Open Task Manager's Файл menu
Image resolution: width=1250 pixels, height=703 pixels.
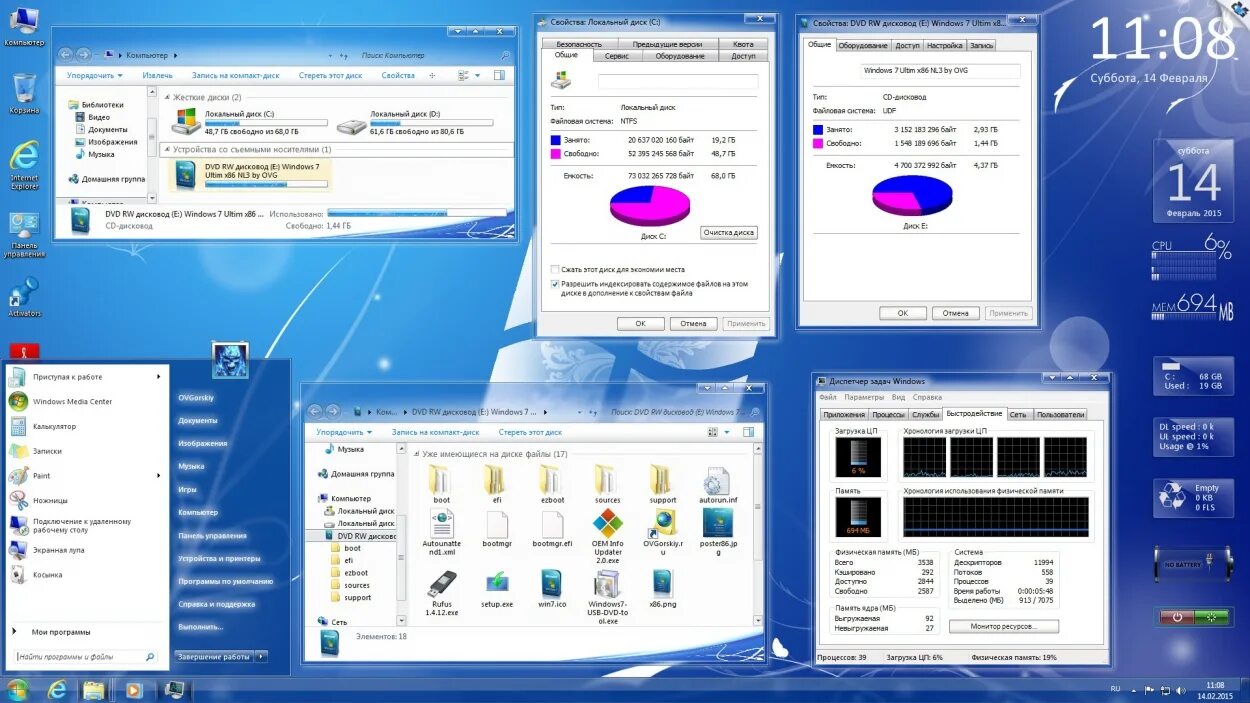coord(828,397)
